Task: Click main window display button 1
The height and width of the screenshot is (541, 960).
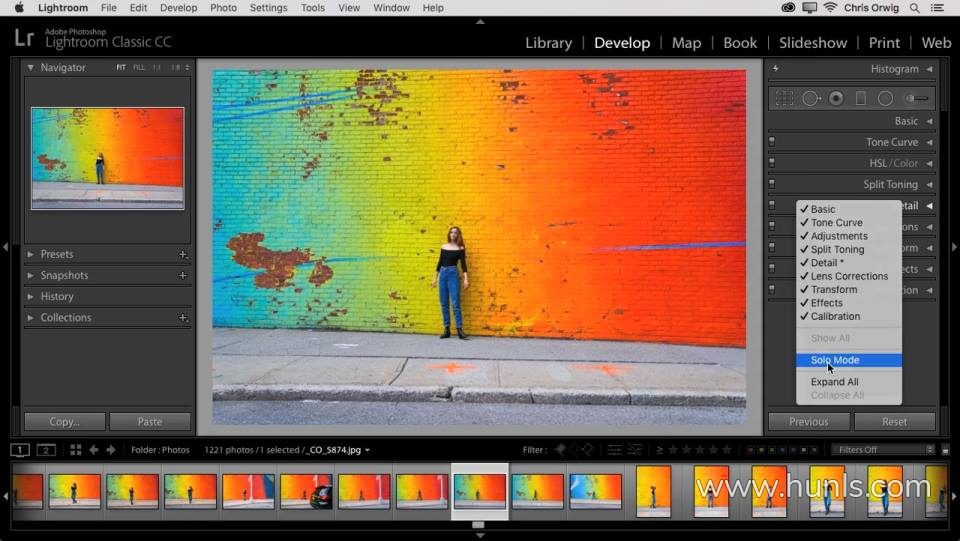Action: tap(20, 450)
